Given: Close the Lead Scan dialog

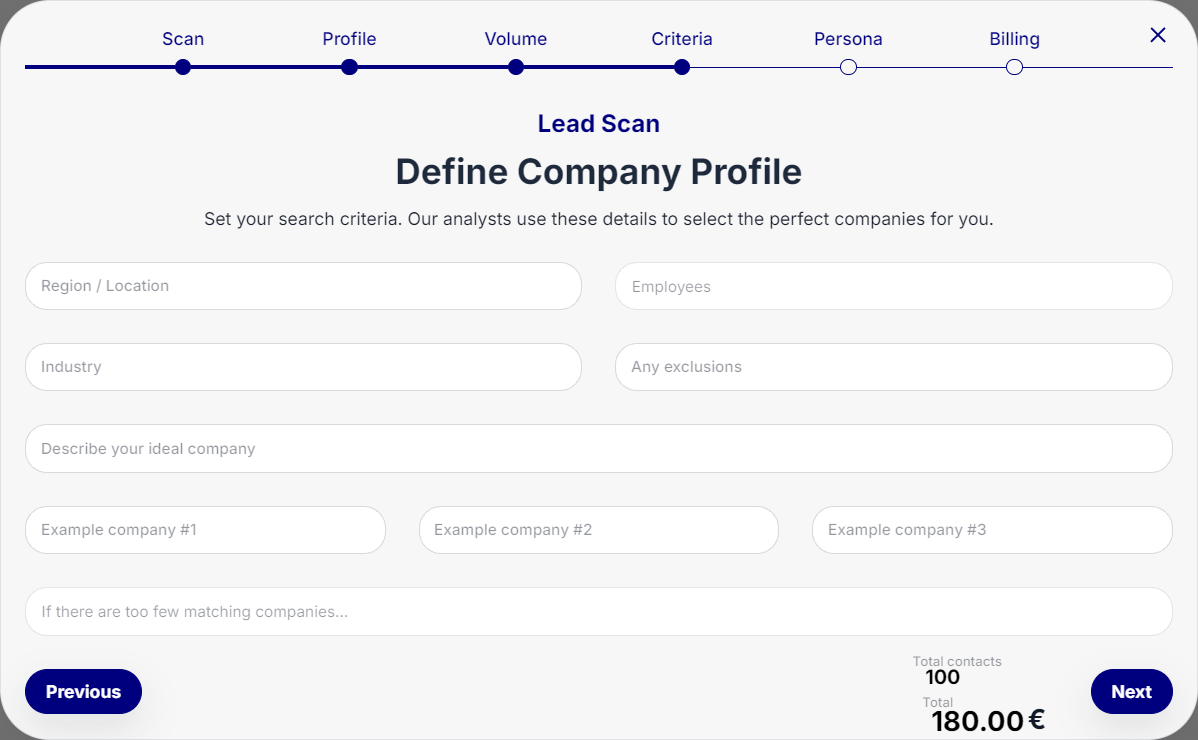Looking at the screenshot, I should (x=1158, y=36).
